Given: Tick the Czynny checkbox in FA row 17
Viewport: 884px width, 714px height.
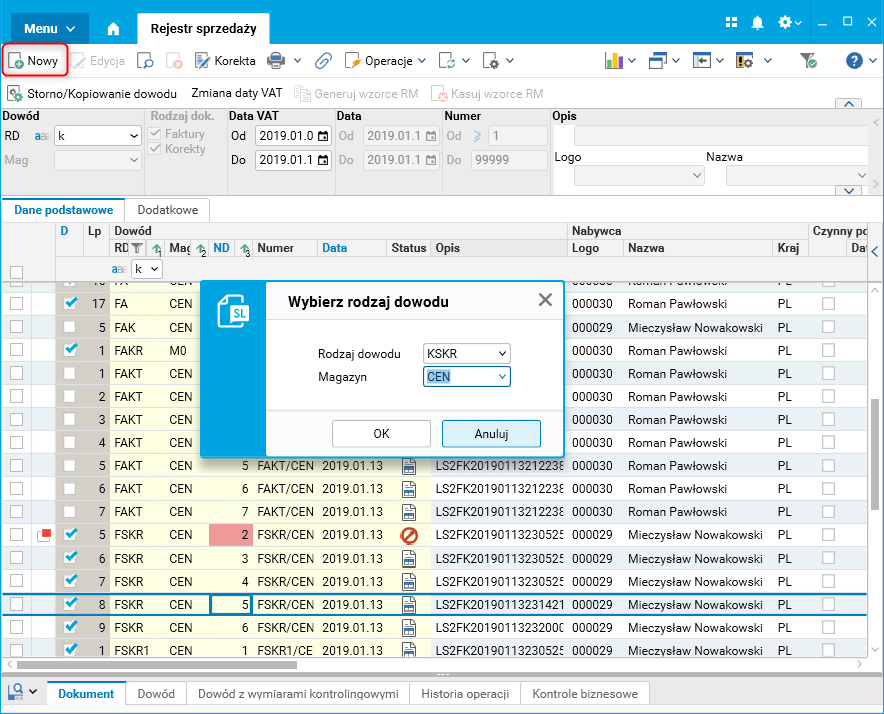Looking at the screenshot, I should 828,303.
